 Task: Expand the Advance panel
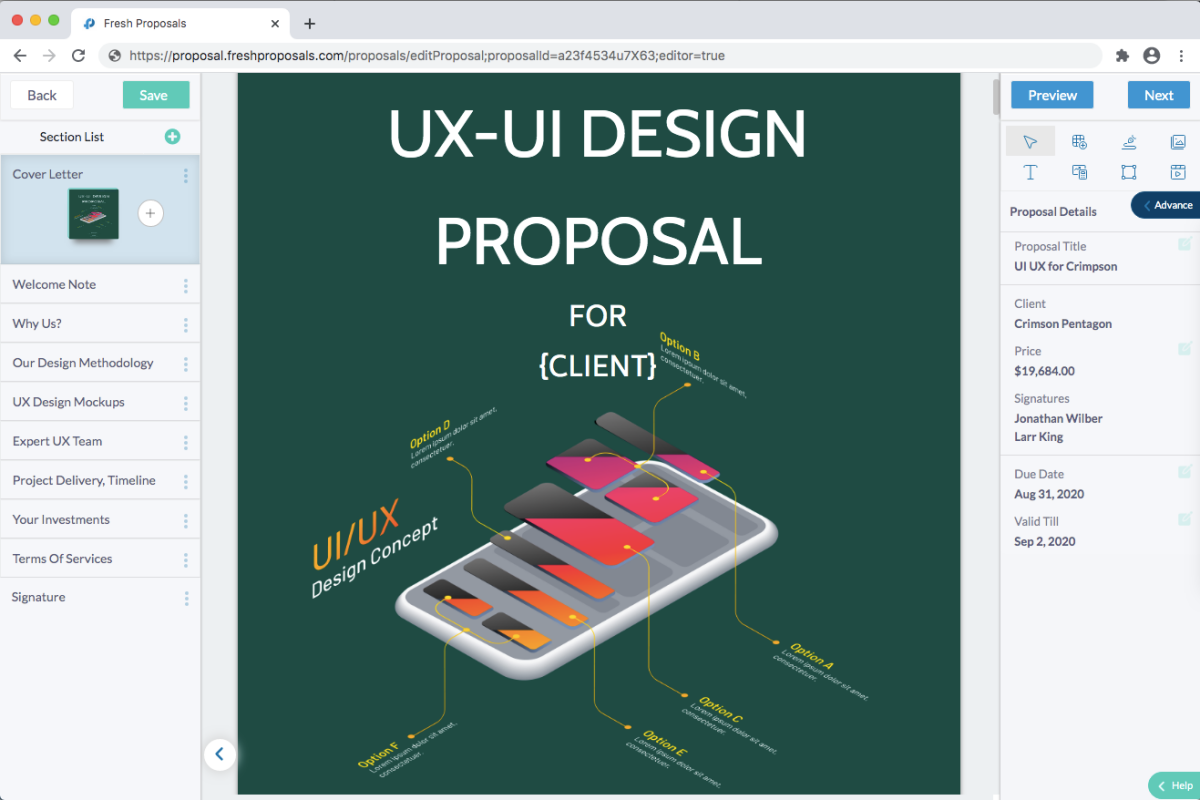(1166, 205)
